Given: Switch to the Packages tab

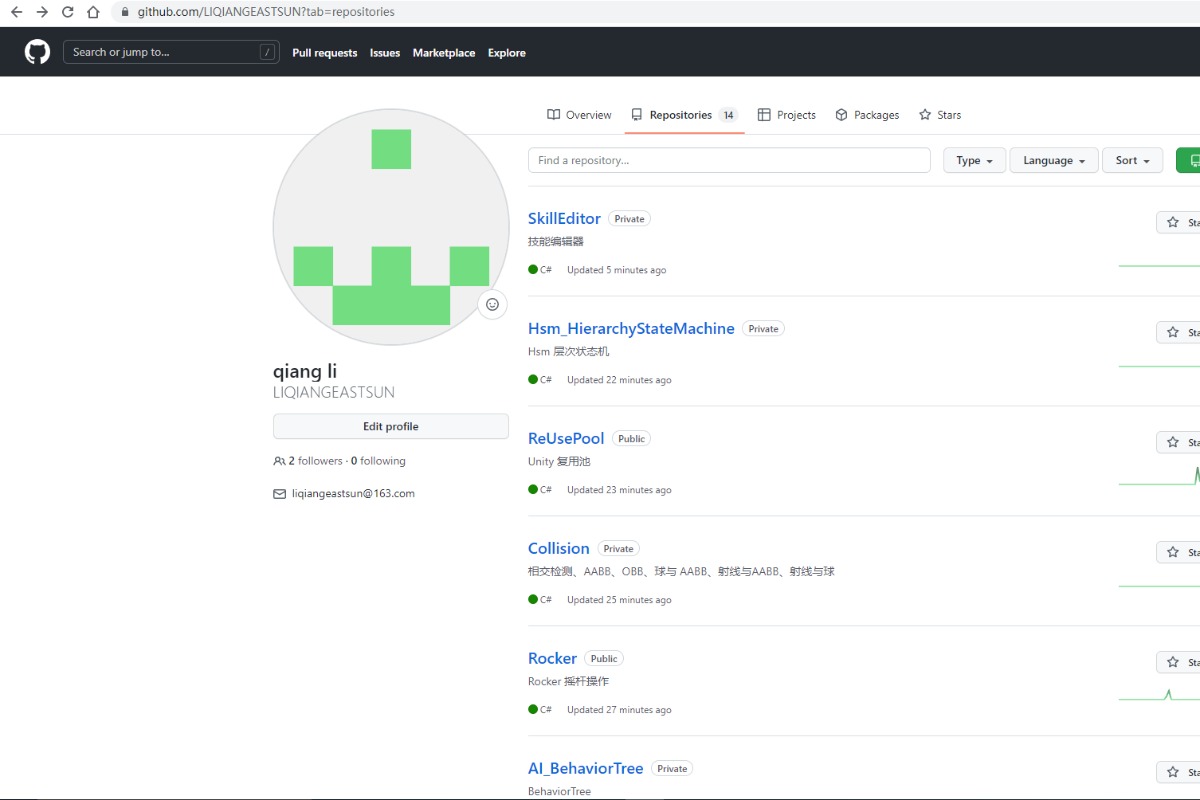Looking at the screenshot, I should pos(867,115).
